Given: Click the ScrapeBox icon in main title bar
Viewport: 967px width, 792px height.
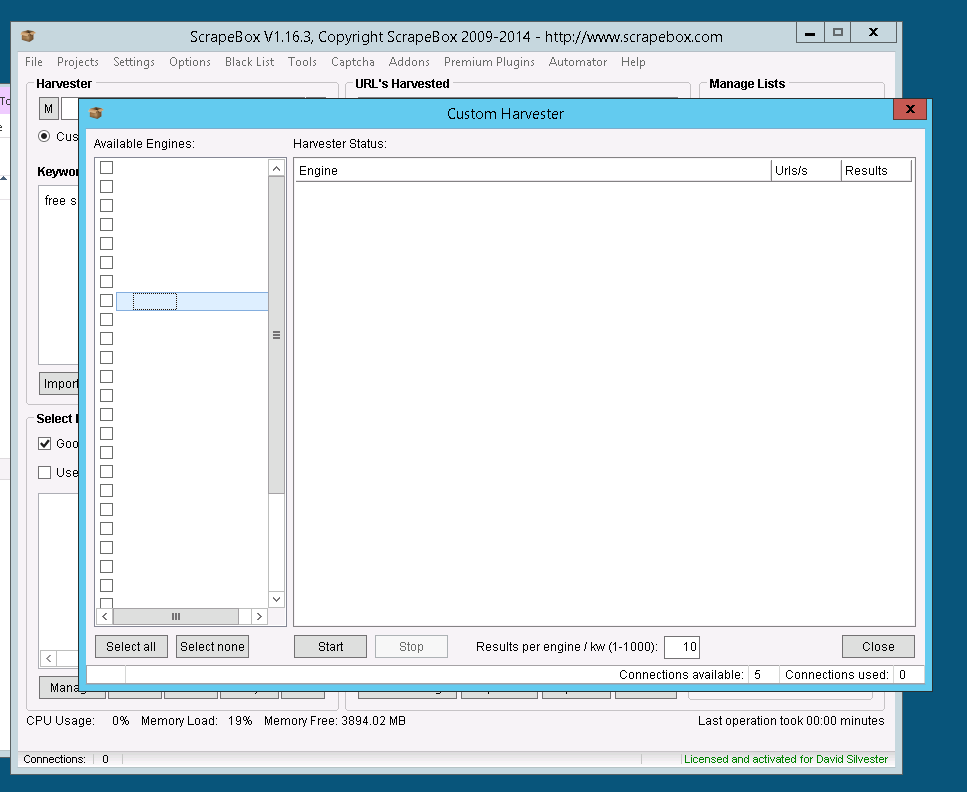Looking at the screenshot, I should tap(28, 36).
